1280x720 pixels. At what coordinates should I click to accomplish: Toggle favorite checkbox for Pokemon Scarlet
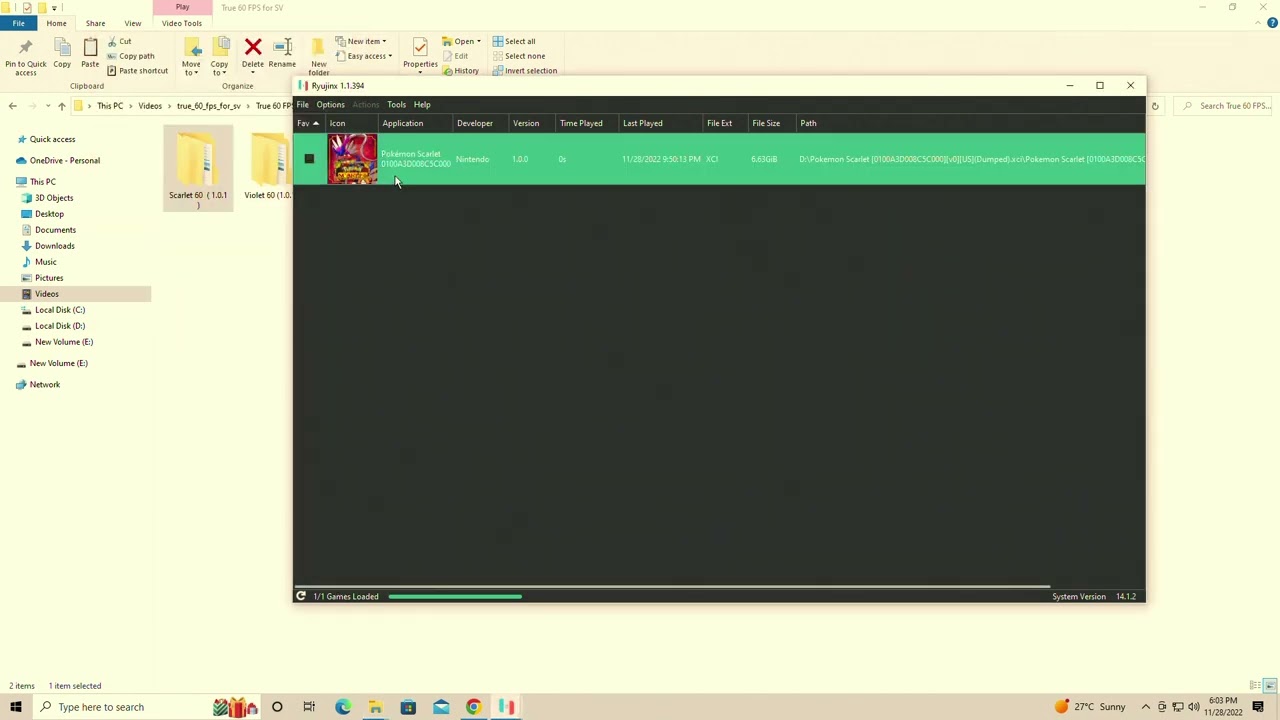[309, 159]
